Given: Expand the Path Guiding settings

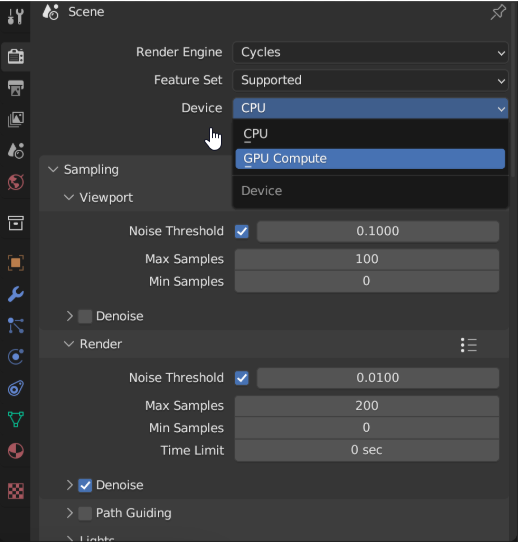Looking at the screenshot, I should 69,513.
